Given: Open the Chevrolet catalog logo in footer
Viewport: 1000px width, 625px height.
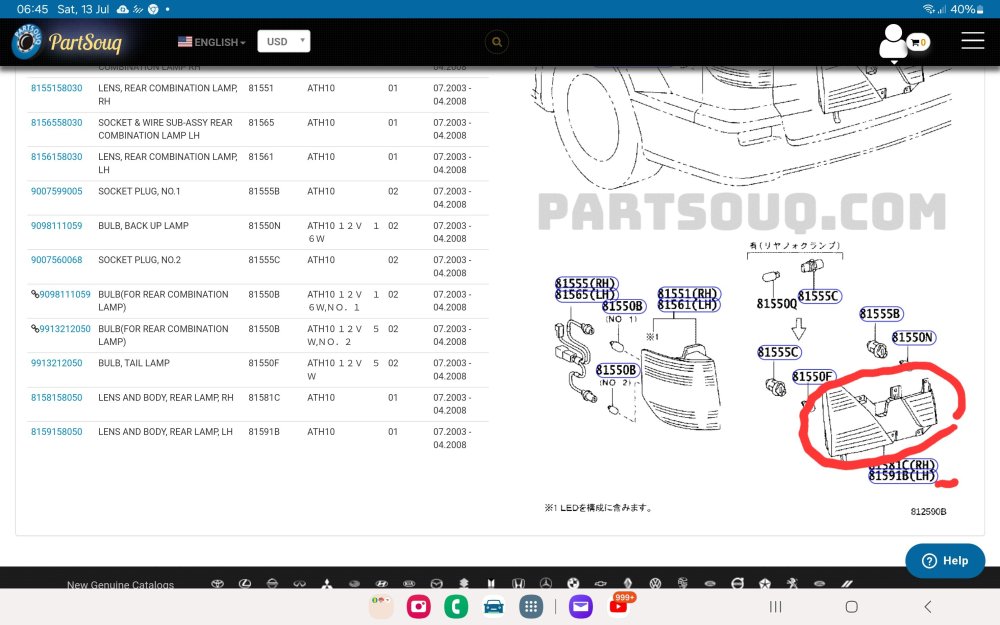Looking at the screenshot, I should pos(600,584).
